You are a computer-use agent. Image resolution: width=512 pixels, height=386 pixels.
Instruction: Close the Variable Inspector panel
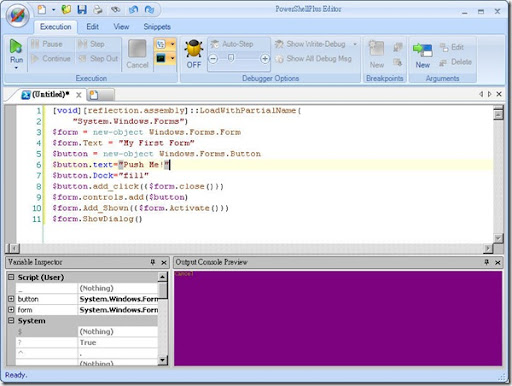164,263
